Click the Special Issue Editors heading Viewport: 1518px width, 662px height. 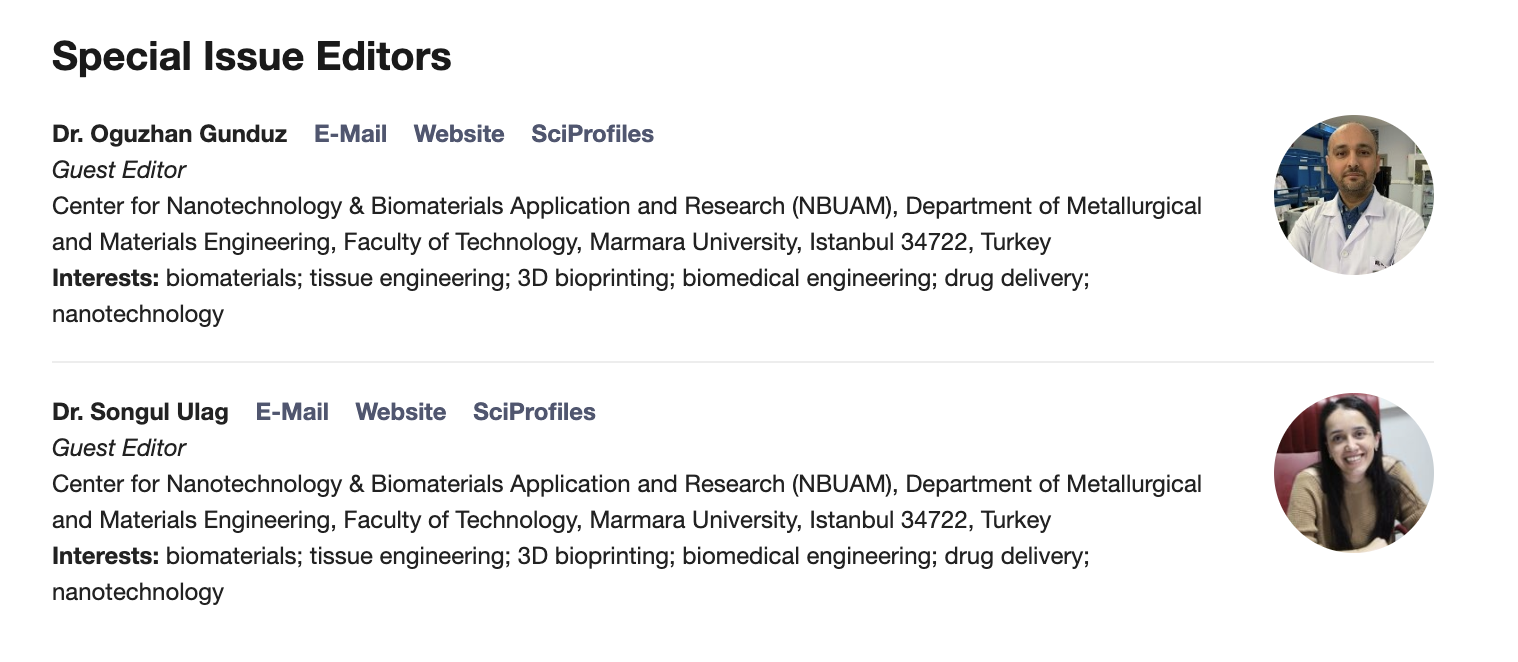pos(251,57)
